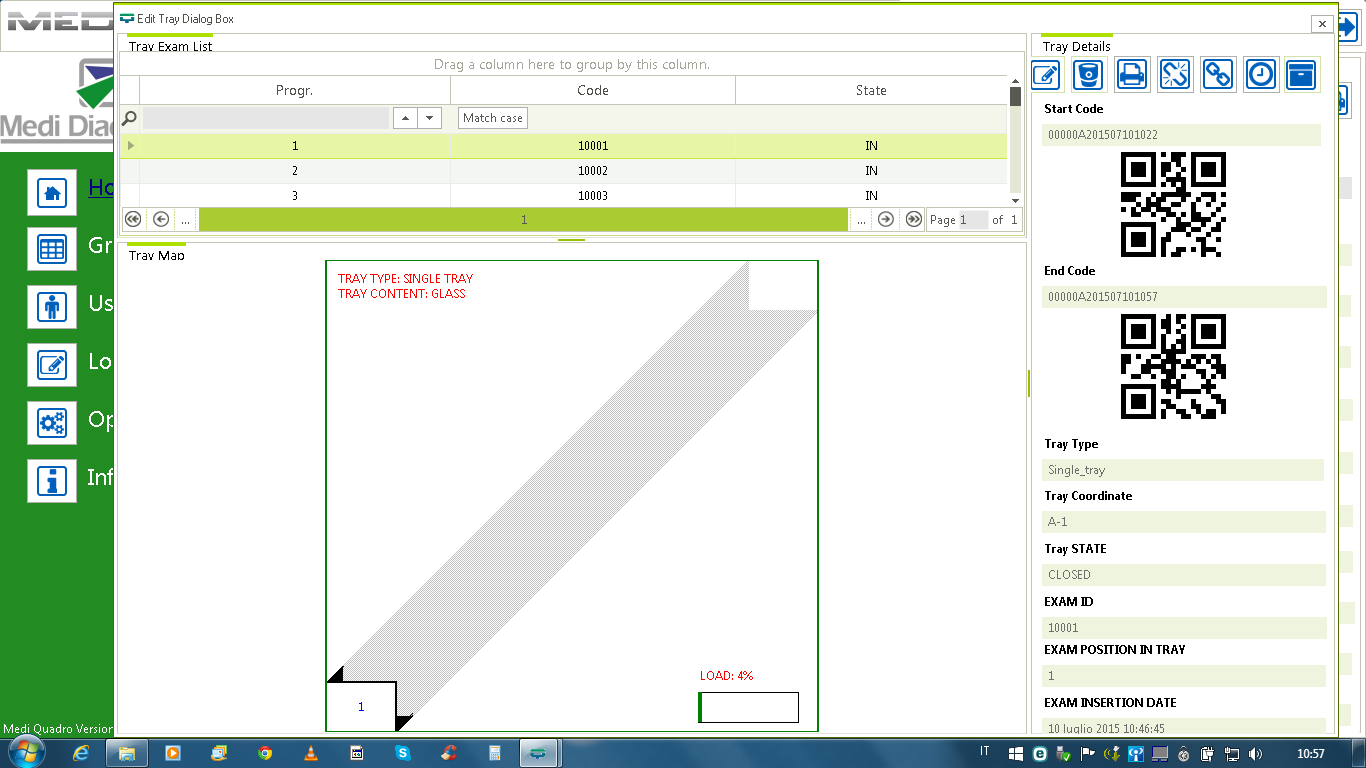Open the clock history icon
Image resolution: width=1366 pixels, height=768 pixels.
pyautogui.click(x=1261, y=74)
